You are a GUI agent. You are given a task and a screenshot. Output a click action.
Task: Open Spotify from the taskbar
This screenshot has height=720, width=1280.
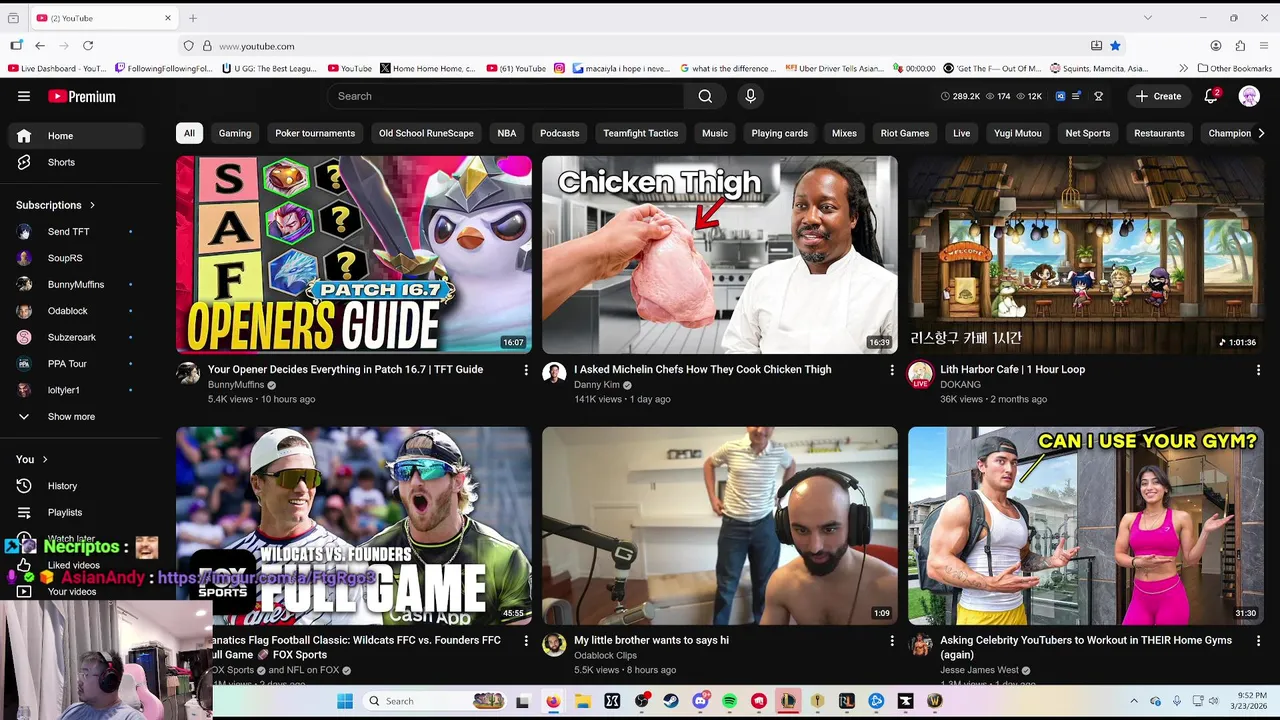pos(730,701)
